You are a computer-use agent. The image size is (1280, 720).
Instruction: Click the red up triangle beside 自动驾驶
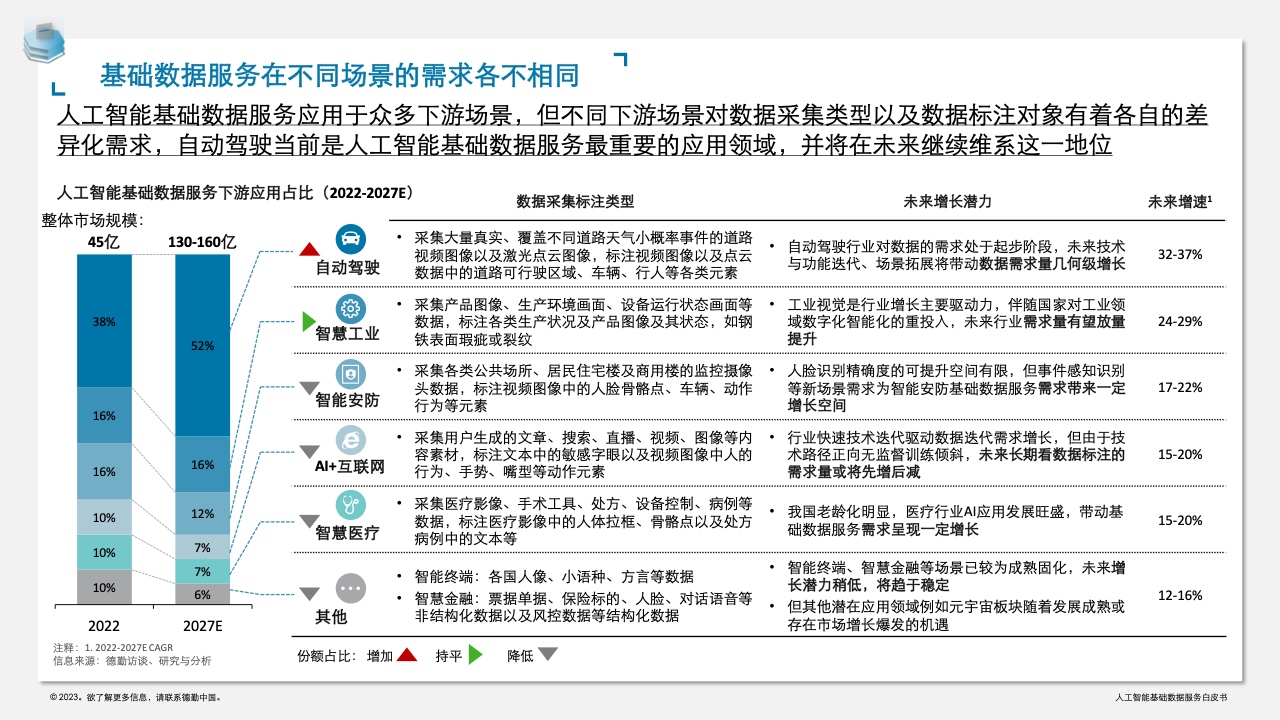pyautogui.click(x=309, y=249)
